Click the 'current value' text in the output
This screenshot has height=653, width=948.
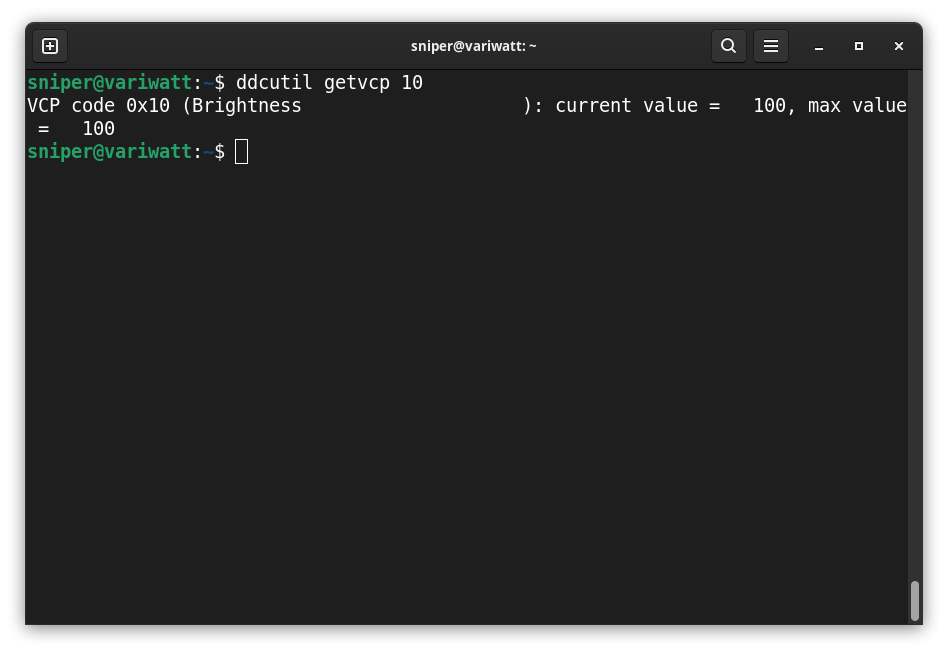[626, 106]
